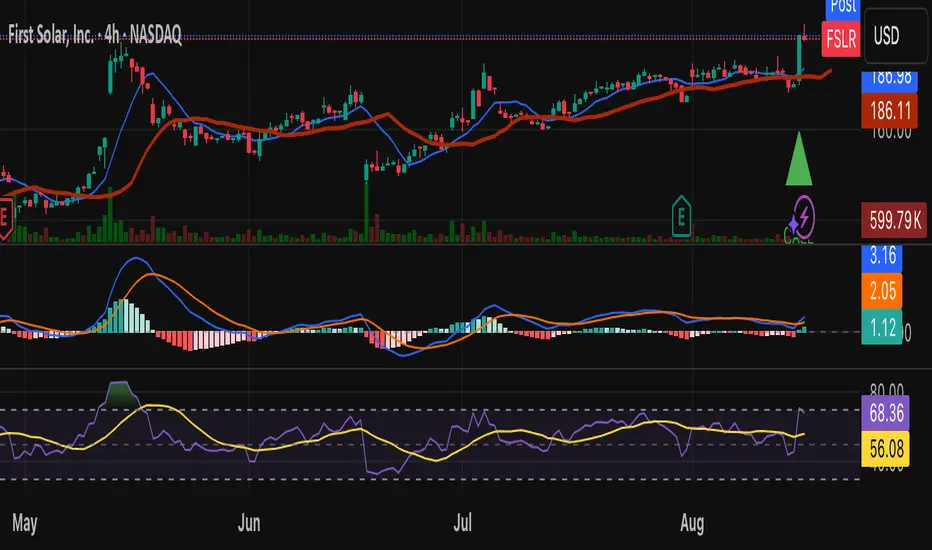Viewport: 932px width, 550px height.
Task: Click the red FSLR price label
Action: [x=840, y=42]
